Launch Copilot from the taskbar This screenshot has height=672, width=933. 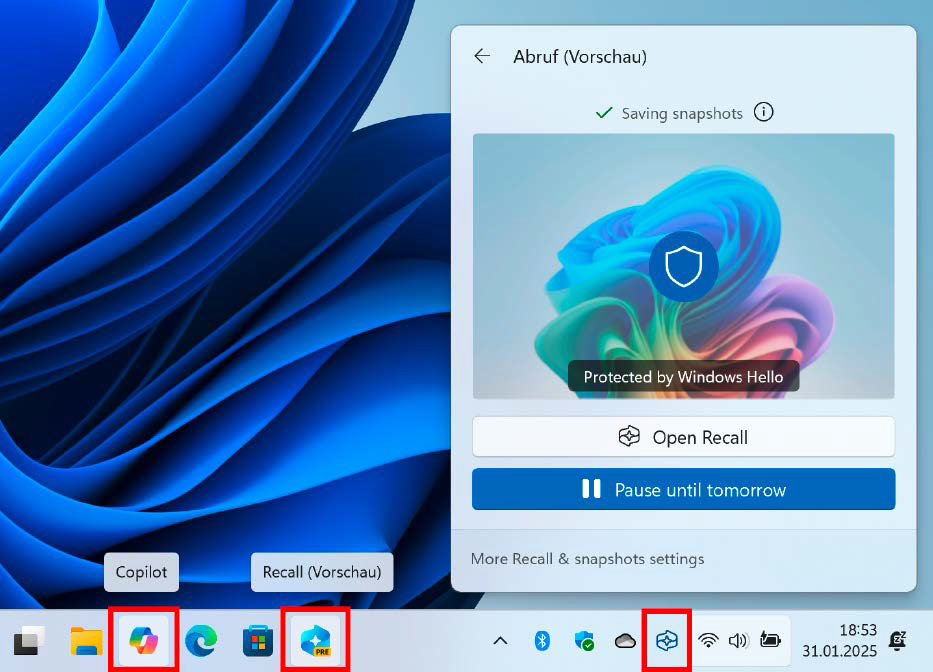point(144,640)
